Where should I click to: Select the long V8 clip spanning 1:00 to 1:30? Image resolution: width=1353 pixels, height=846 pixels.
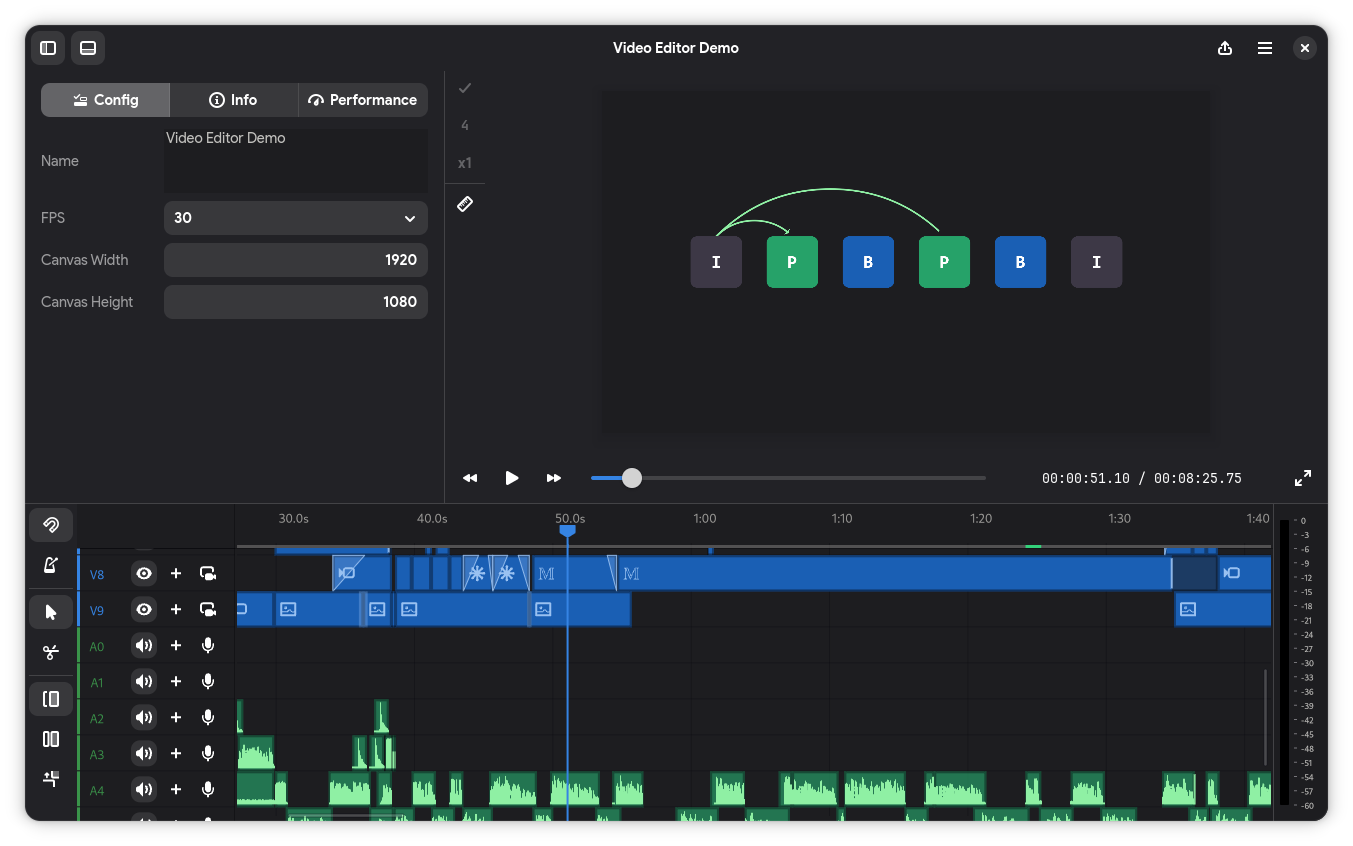[x=894, y=573]
